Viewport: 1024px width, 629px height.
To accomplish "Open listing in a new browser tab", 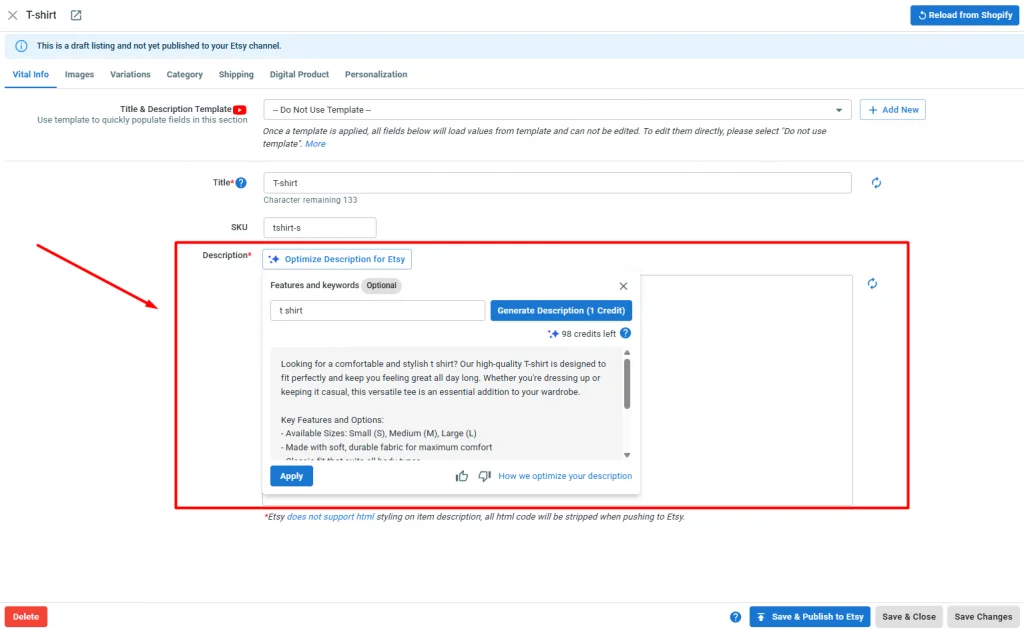I will (76, 15).
